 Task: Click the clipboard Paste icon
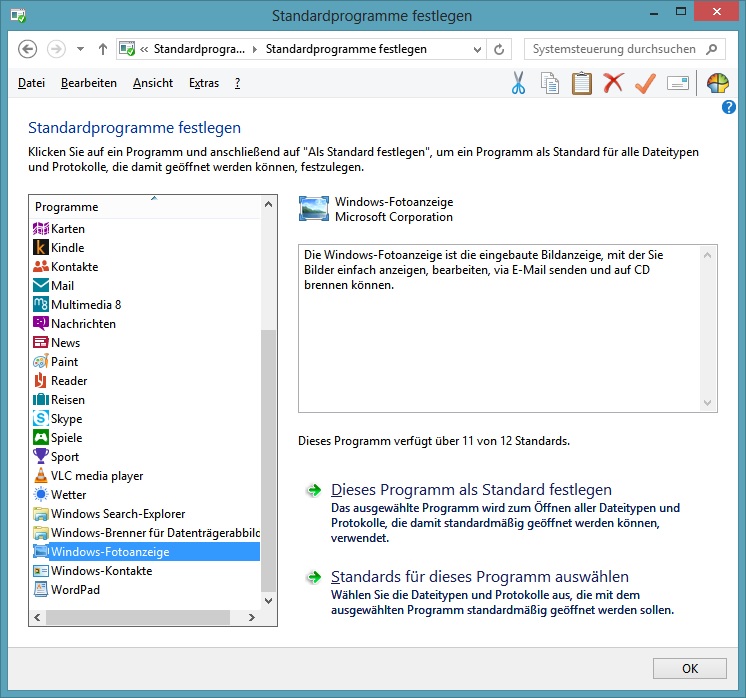pyautogui.click(x=581, y=83)
